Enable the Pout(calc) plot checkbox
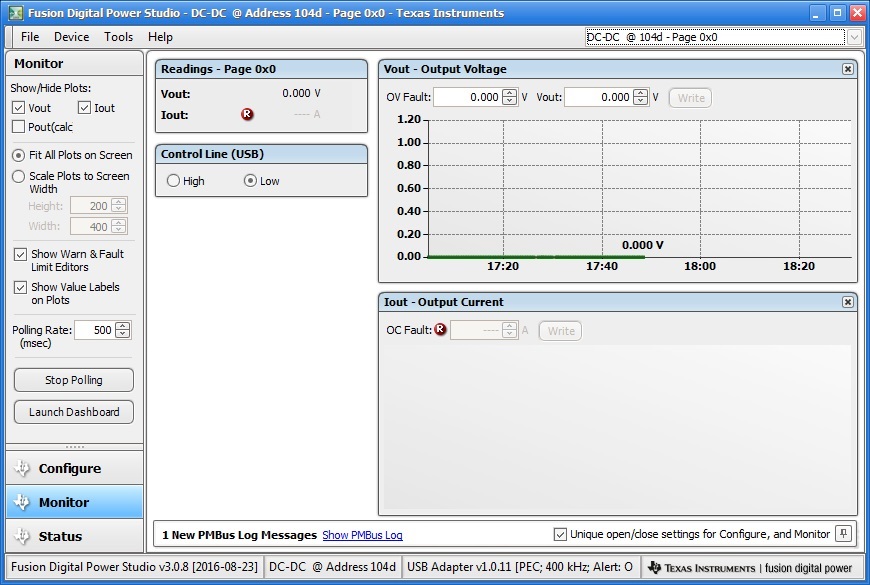870x585 pixels. (x=18, y=127)
